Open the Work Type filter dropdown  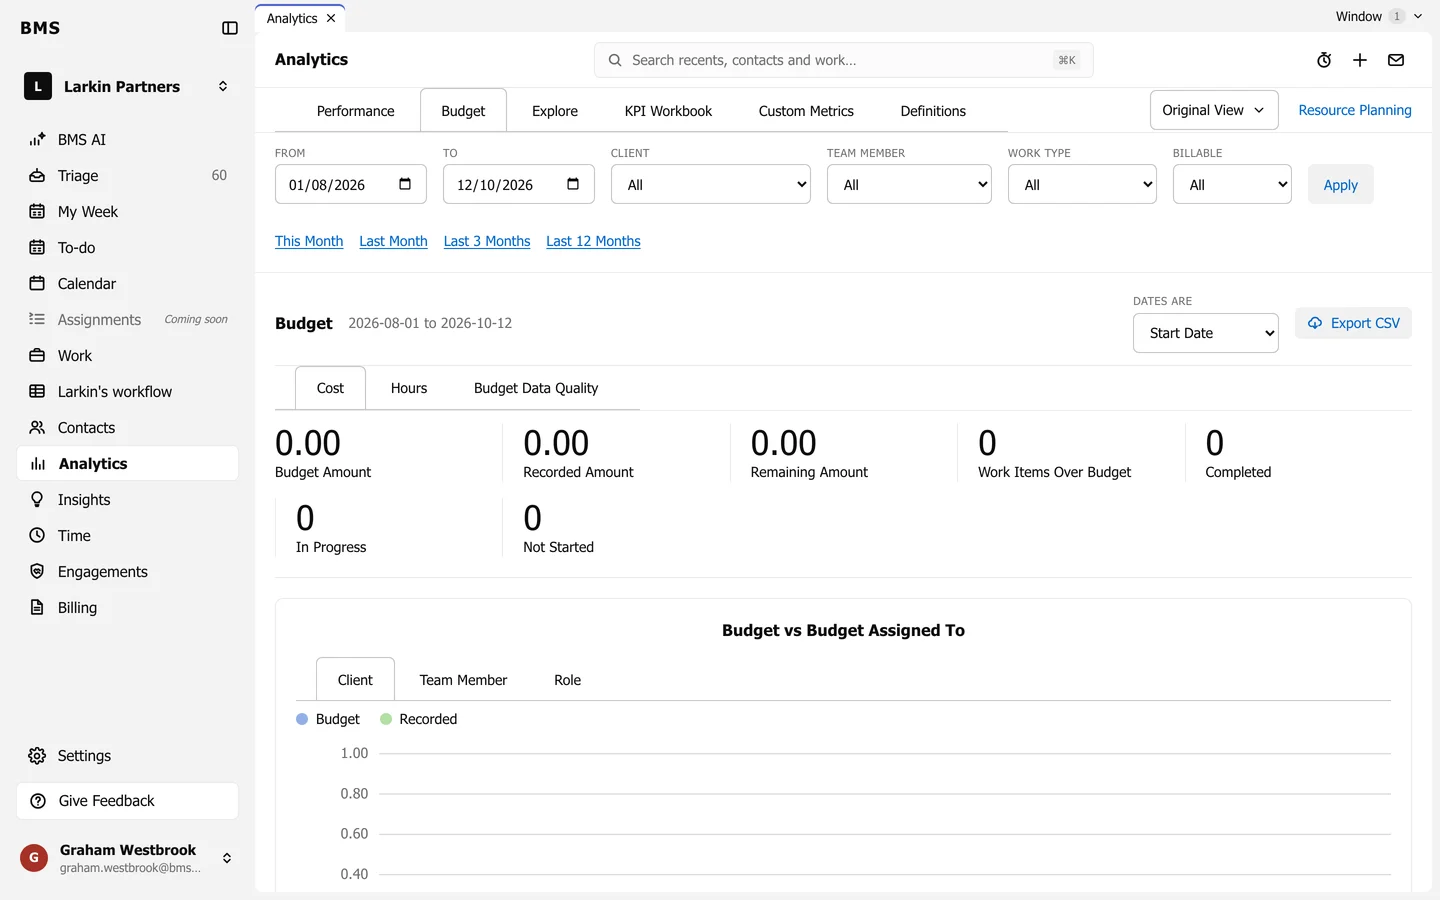pos(1082,184)
